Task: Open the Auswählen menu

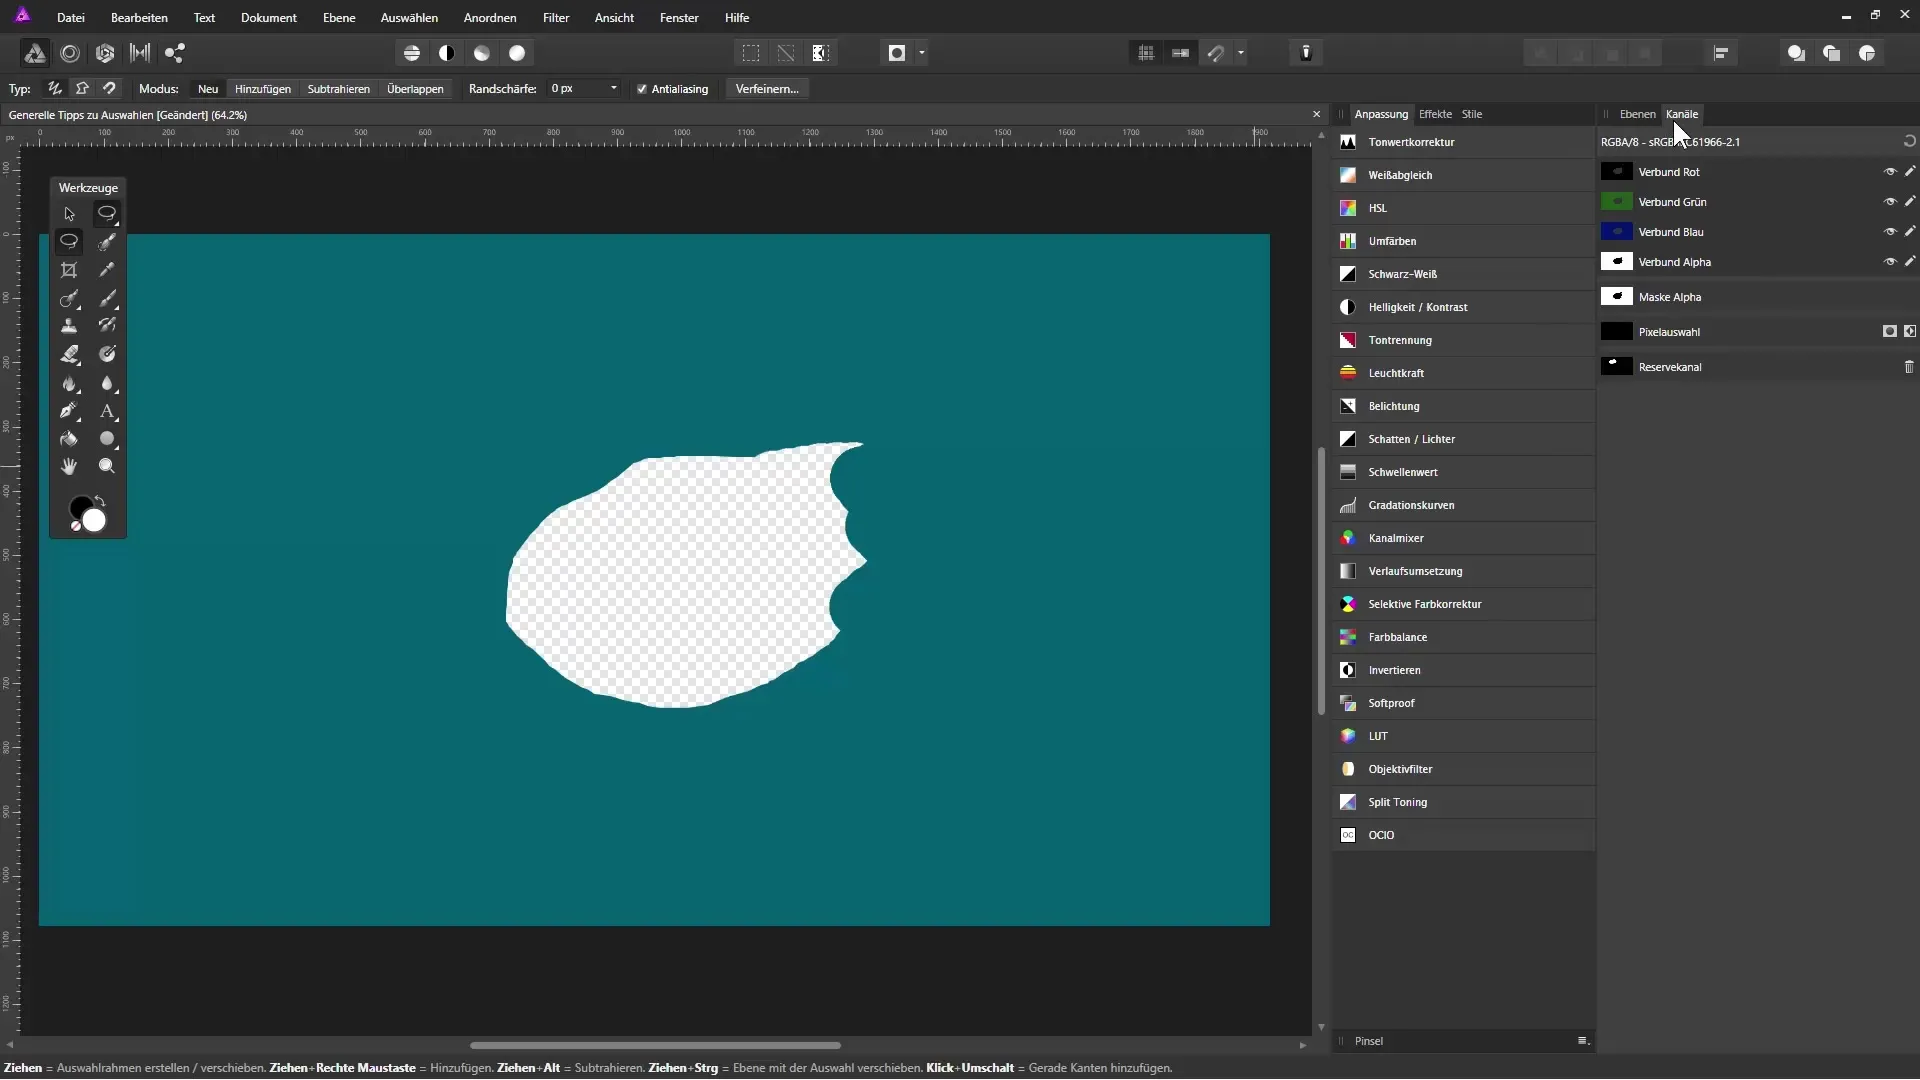Action: click(409, 18)
